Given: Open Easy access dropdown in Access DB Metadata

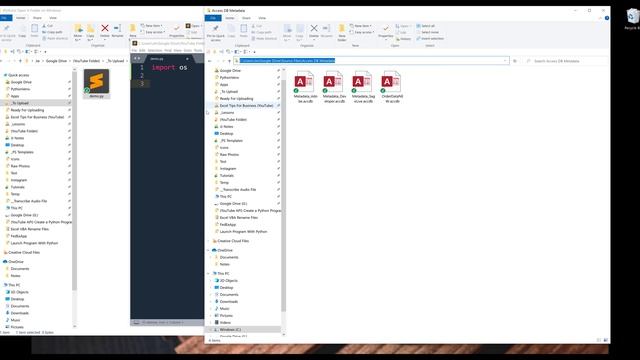Looking at the screenshot, I should pos(362,32).
